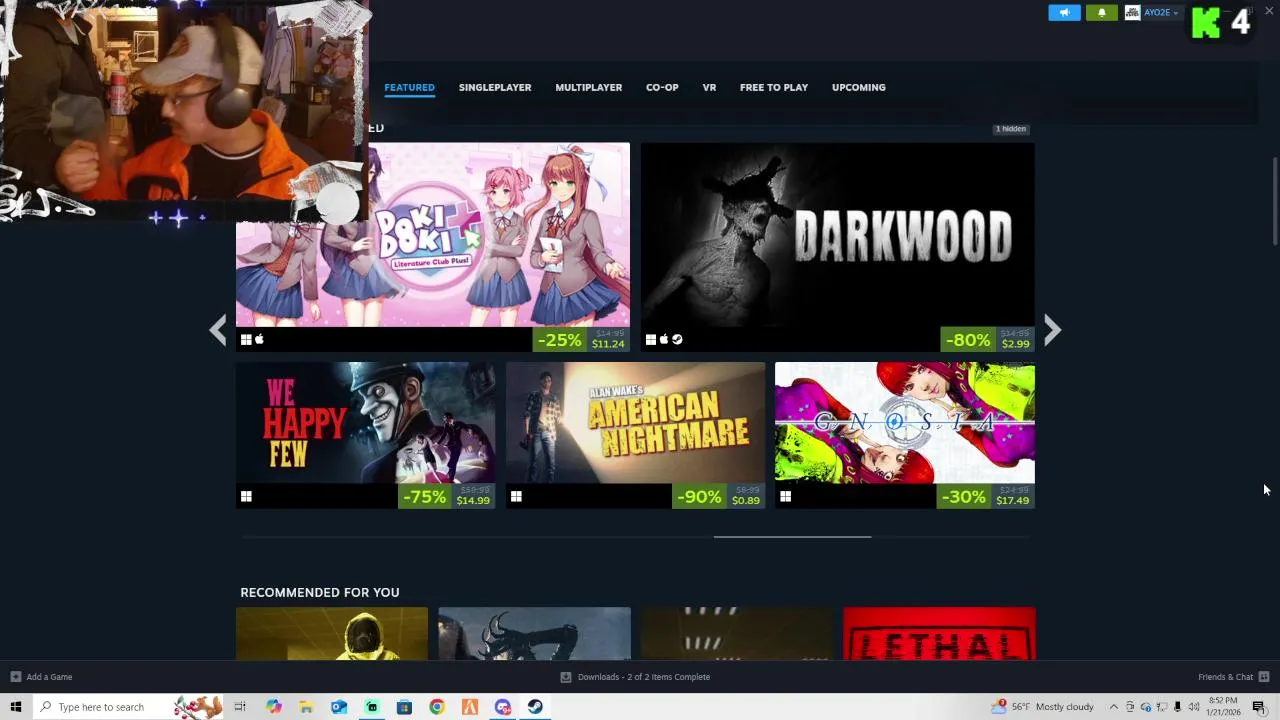Click the carousel page position indicator bar
This screenshot has width=1280, height=720.
(792, 537)
